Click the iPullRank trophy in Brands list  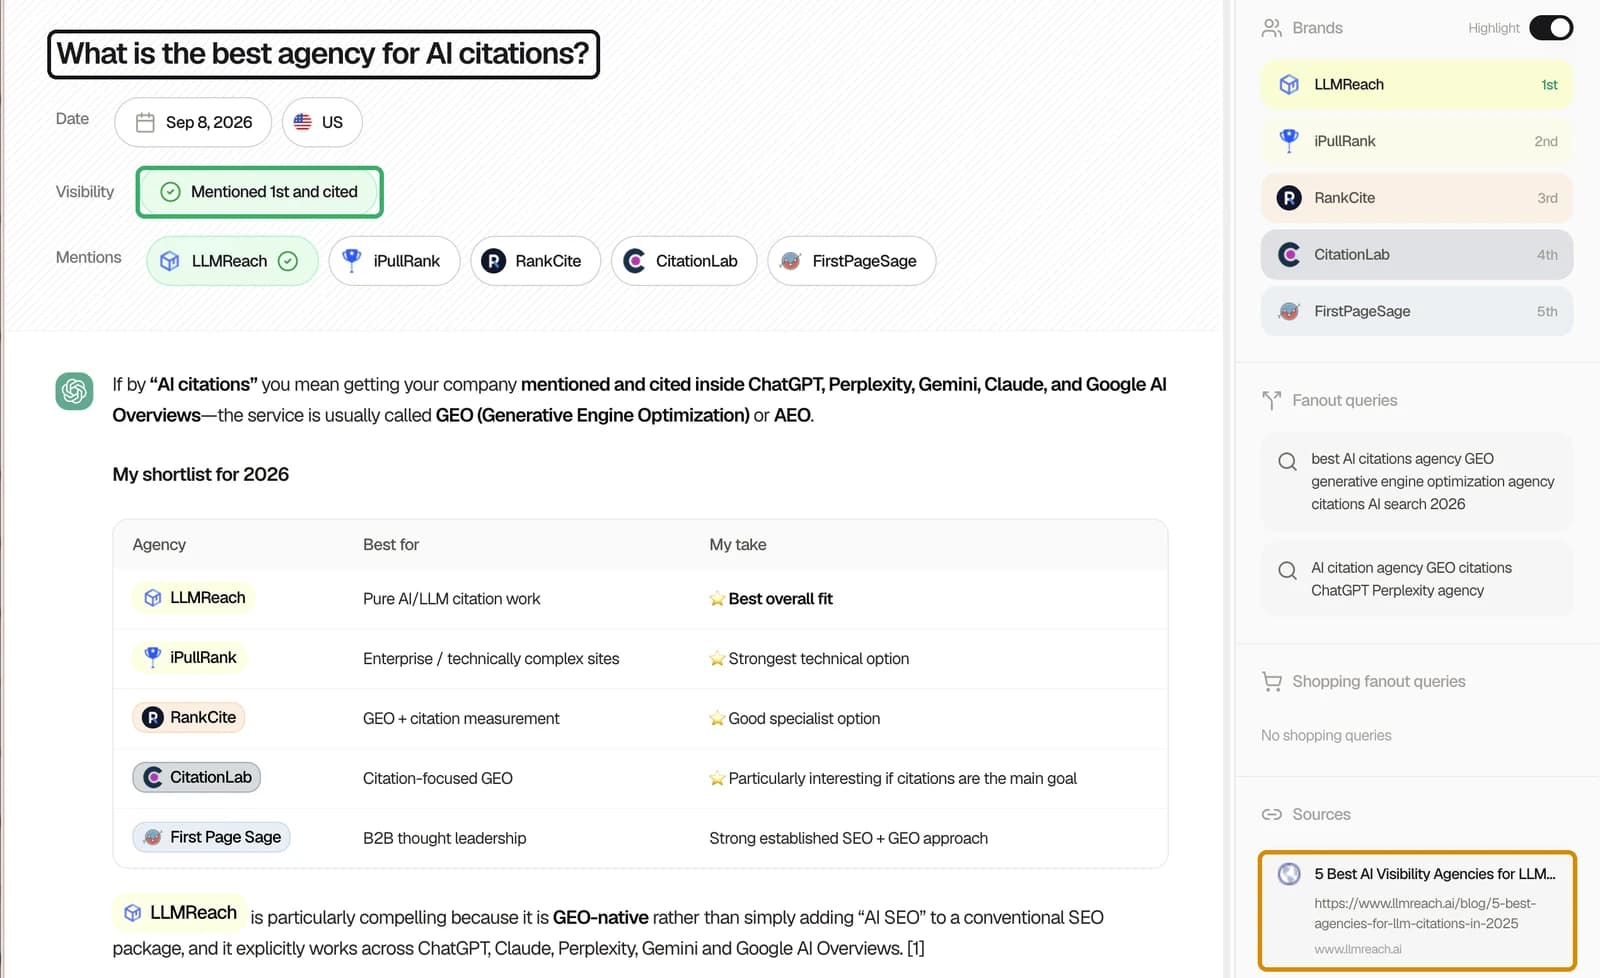pos(1290,141)
